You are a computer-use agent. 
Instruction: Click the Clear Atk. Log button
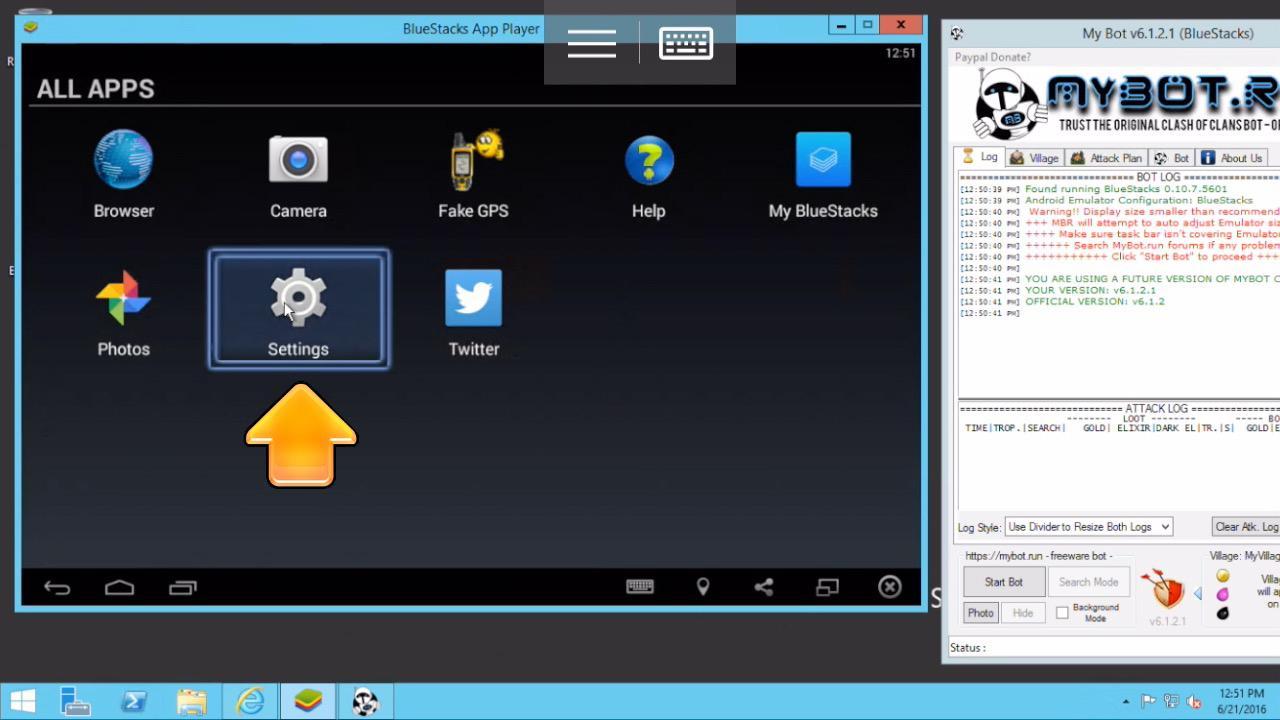(1246, 527)
